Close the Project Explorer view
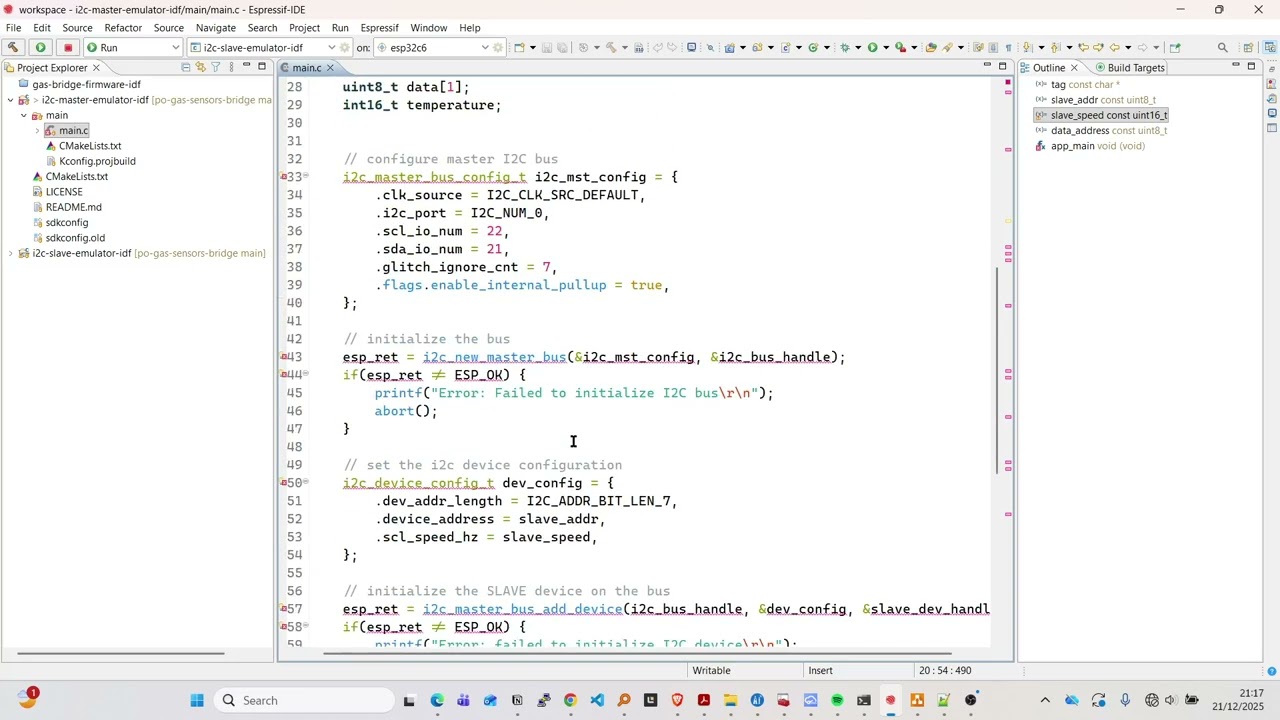 96,67
